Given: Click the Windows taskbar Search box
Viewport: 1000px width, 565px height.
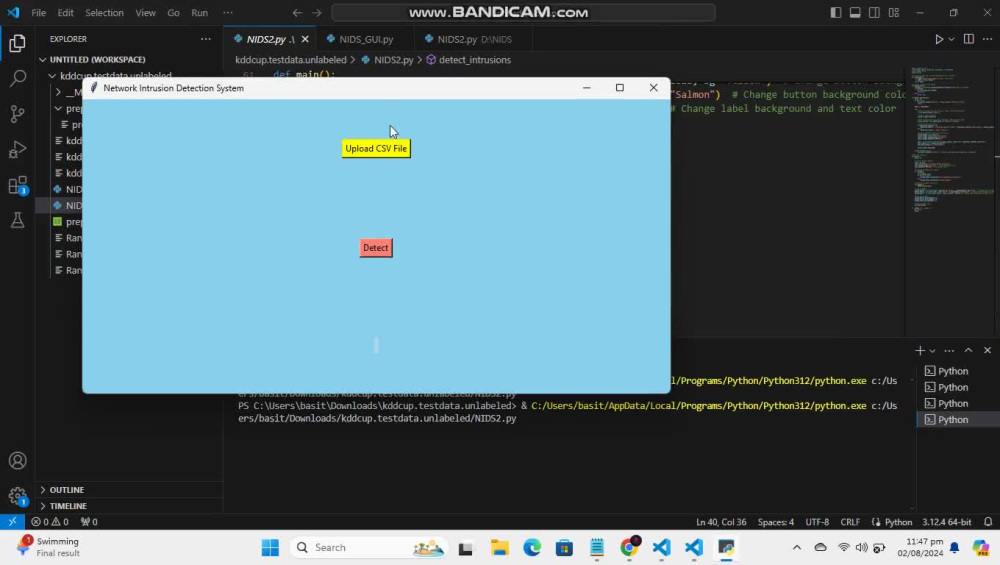Looking at the screenshot, I should coord(369,547).
